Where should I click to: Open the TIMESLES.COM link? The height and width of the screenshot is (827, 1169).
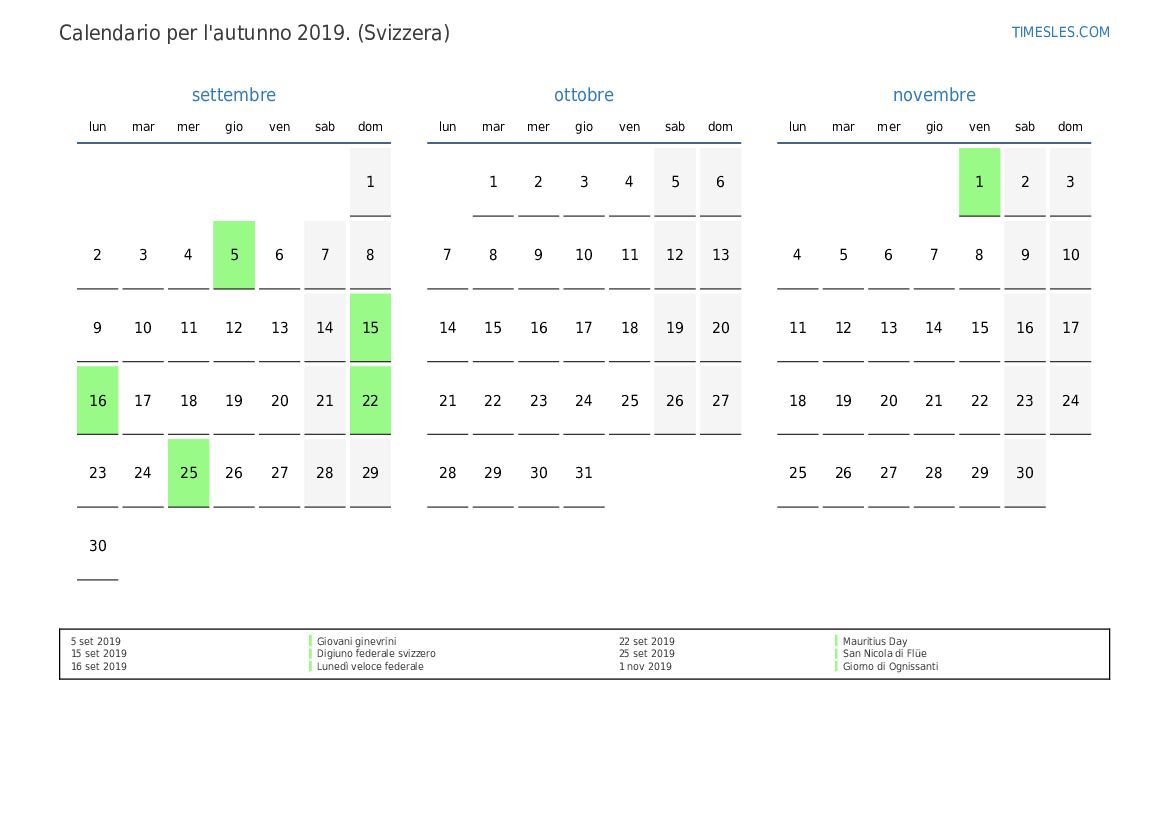(x=1060, y=32)
